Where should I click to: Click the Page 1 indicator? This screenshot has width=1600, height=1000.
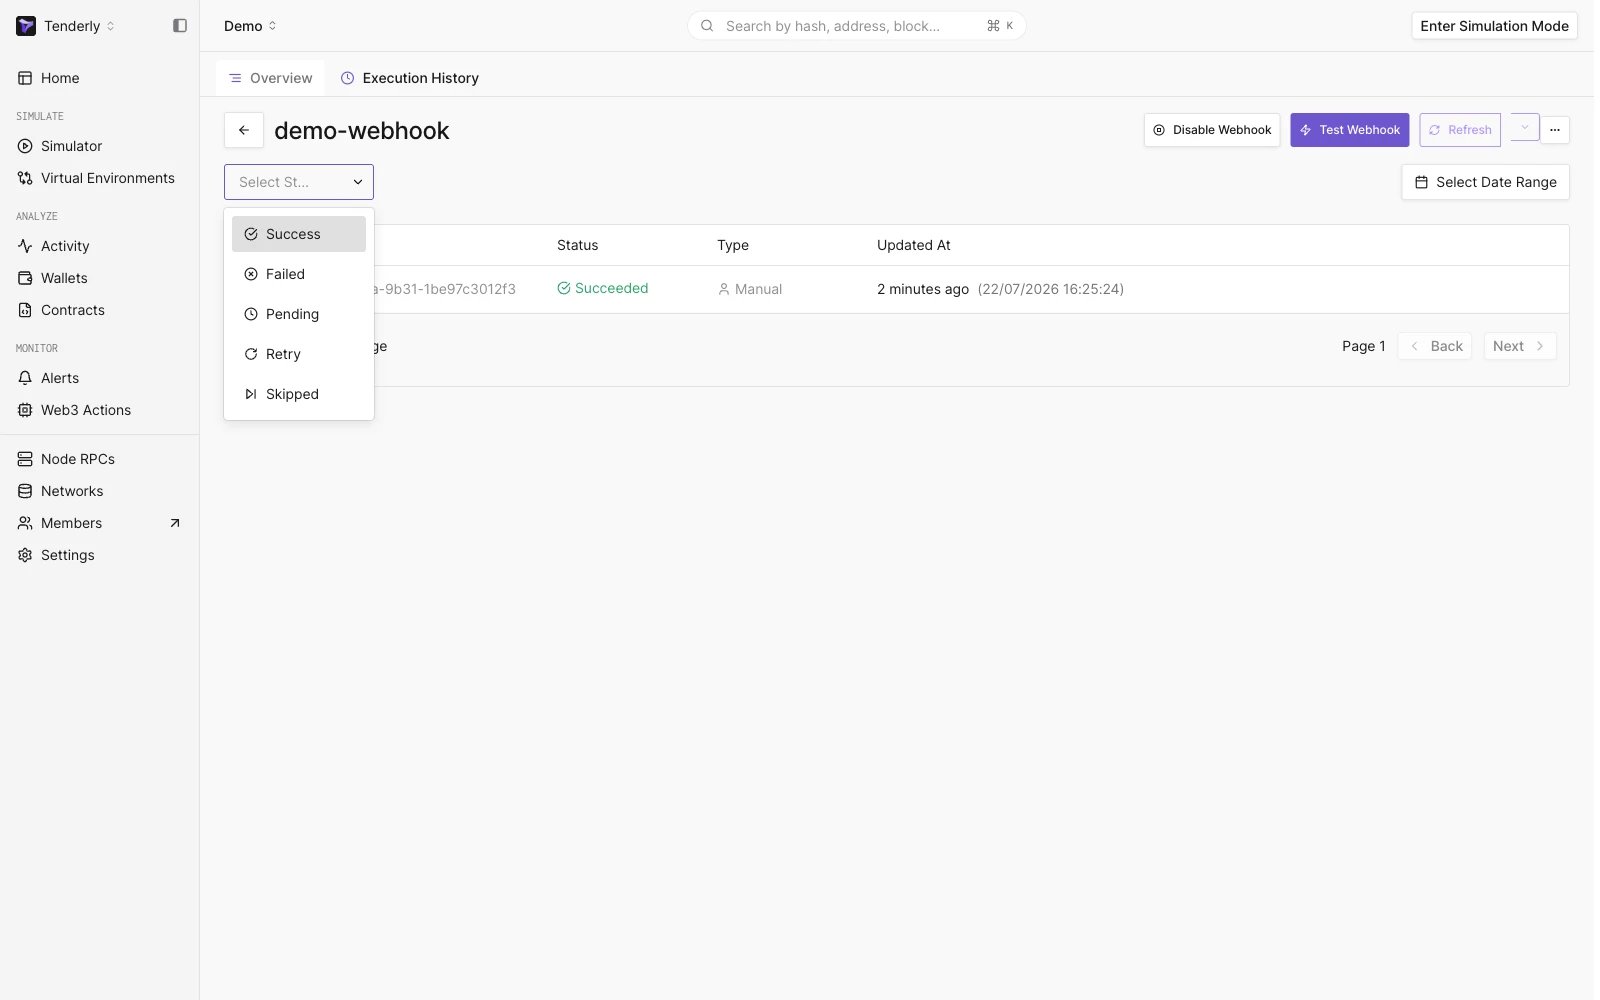point(1364,346)
